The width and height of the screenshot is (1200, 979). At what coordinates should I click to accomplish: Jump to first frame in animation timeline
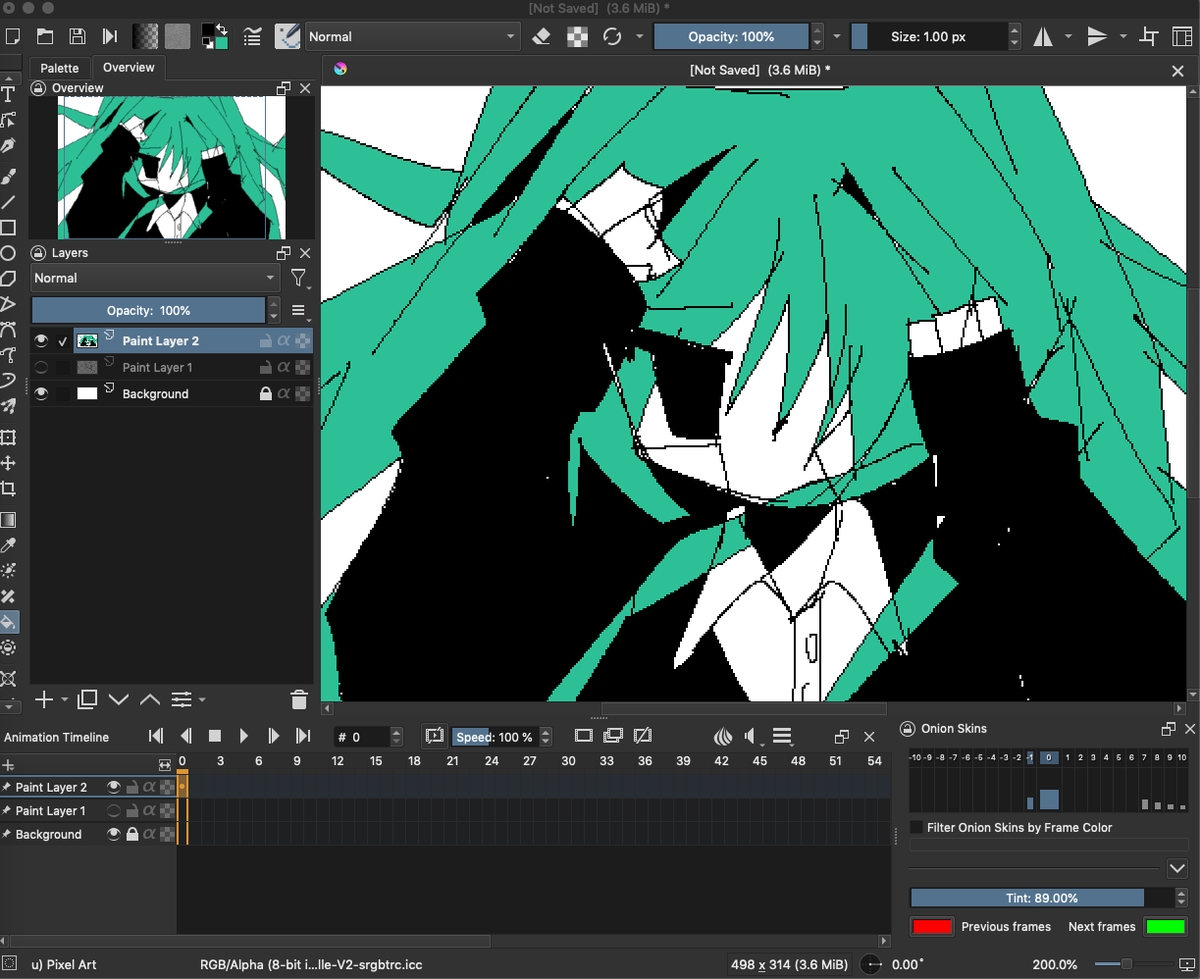coord(155,736)
